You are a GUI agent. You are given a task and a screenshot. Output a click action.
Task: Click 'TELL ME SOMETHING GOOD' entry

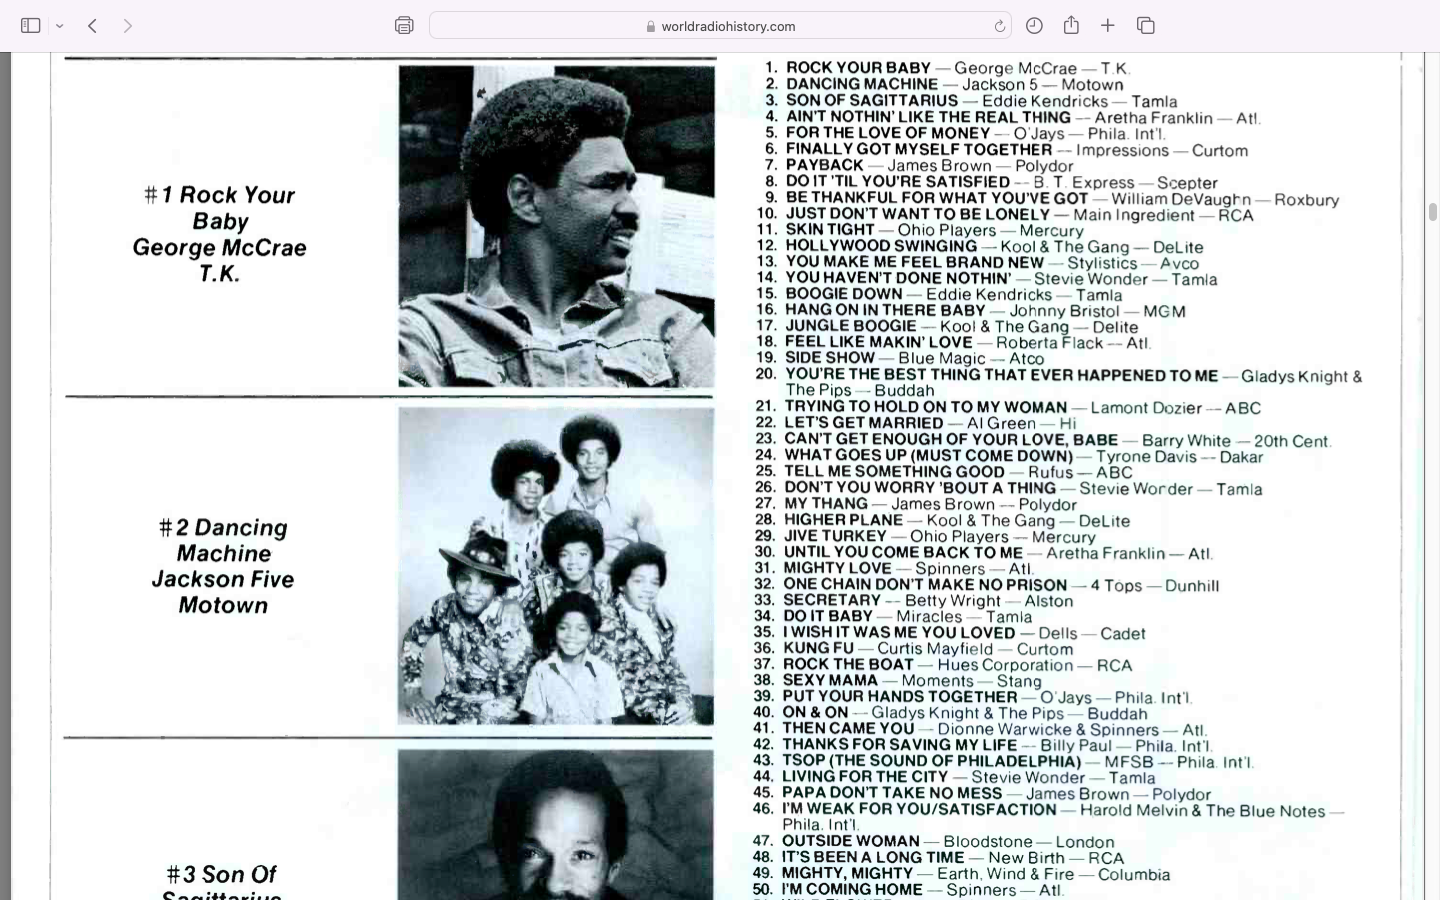point(894,471)
